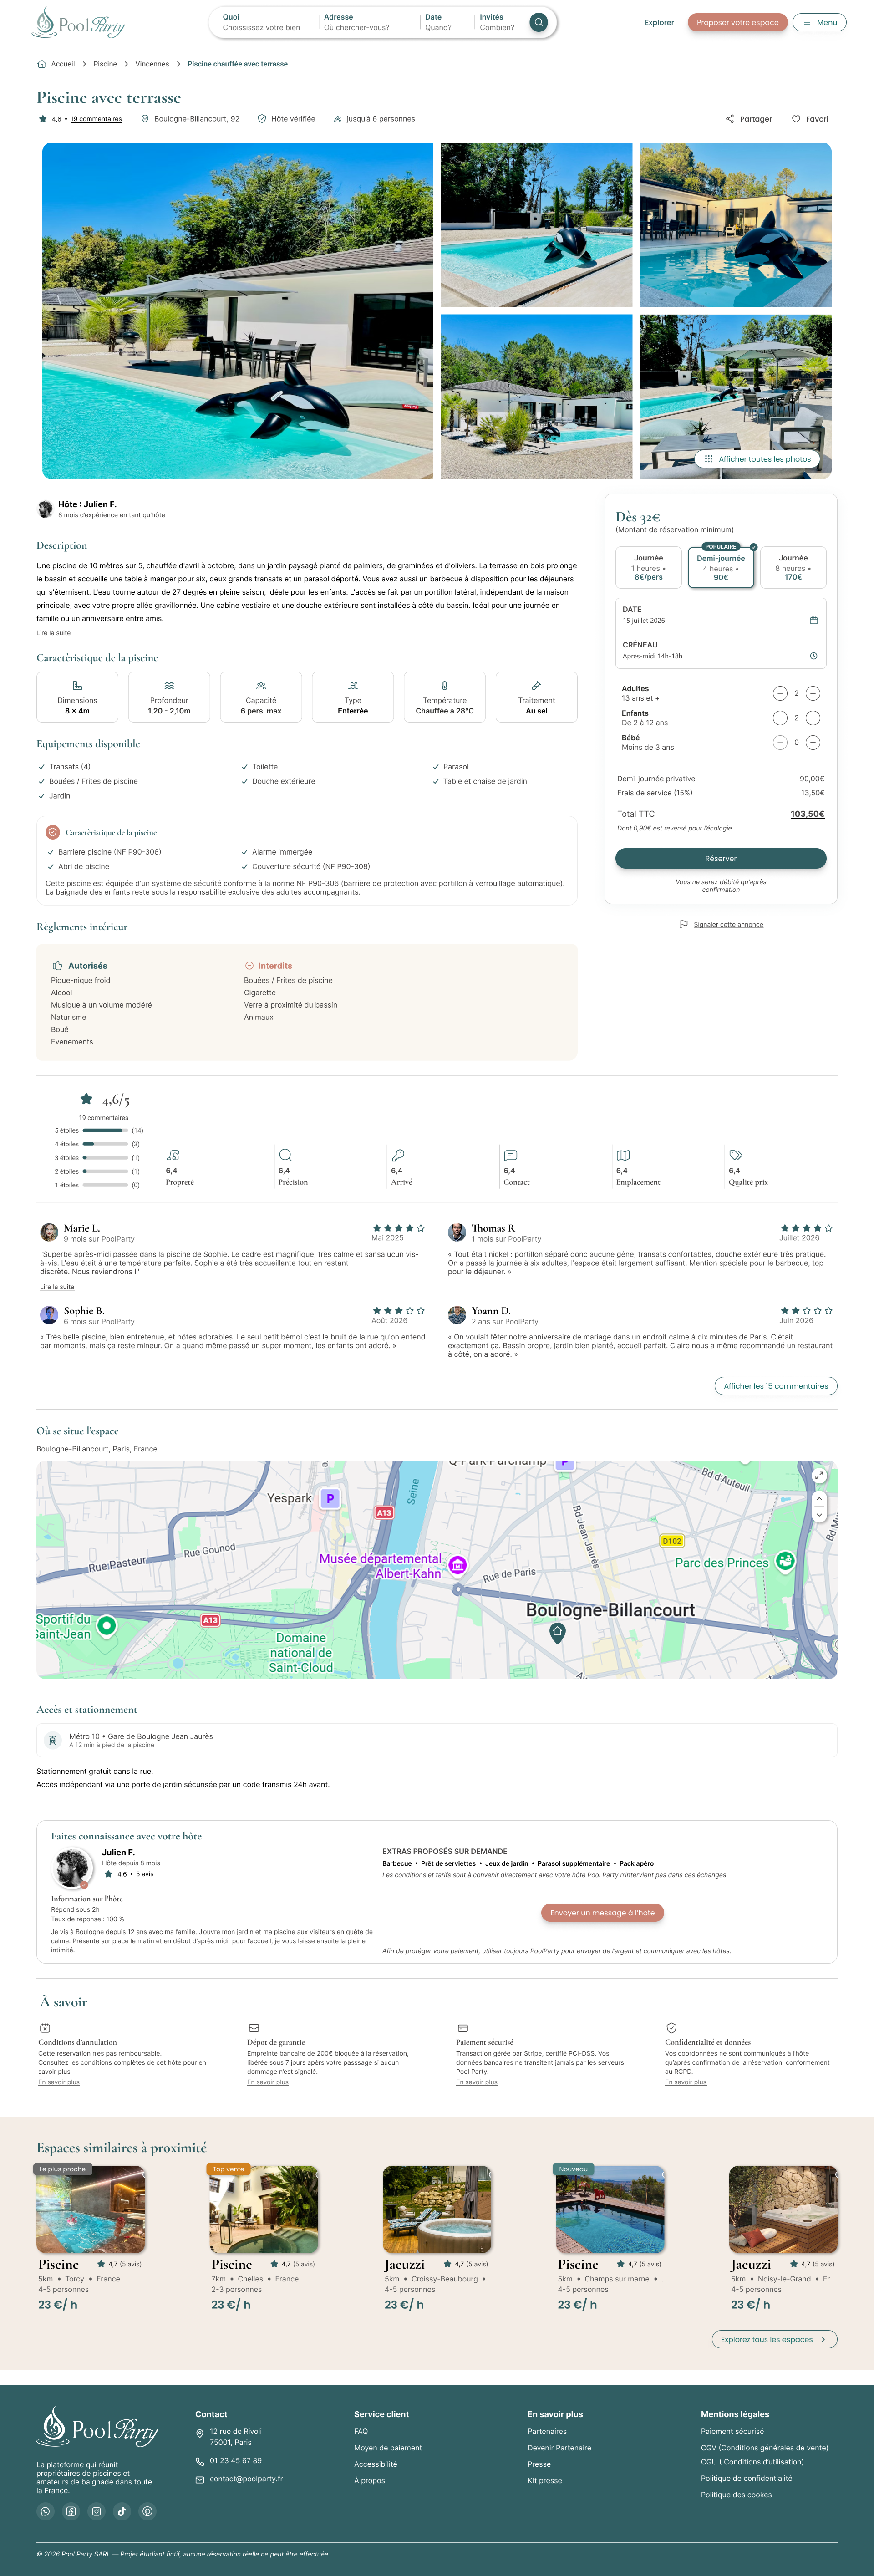
Task: Add listing to favorites with heart icon
Action: (x=796, y=119)
